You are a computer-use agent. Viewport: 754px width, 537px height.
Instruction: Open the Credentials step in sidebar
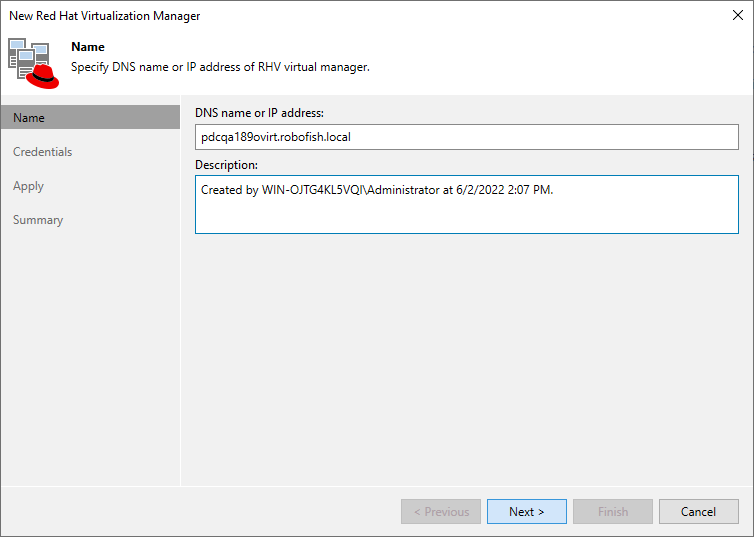tap(42, 152)
